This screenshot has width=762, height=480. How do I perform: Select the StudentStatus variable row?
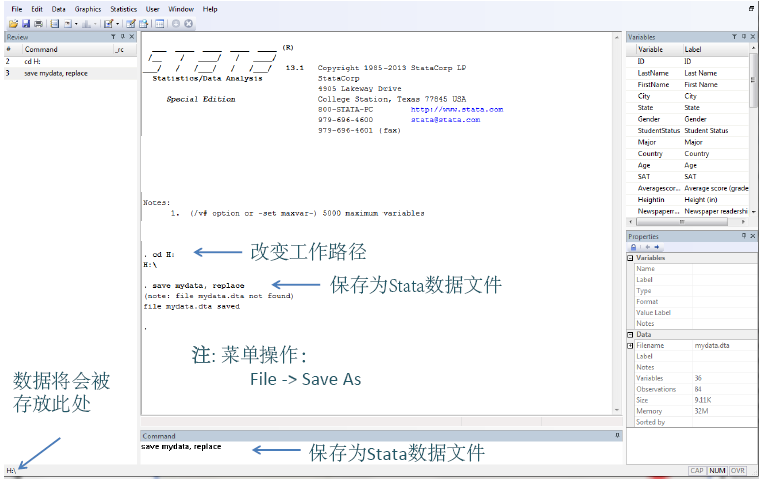688,131
